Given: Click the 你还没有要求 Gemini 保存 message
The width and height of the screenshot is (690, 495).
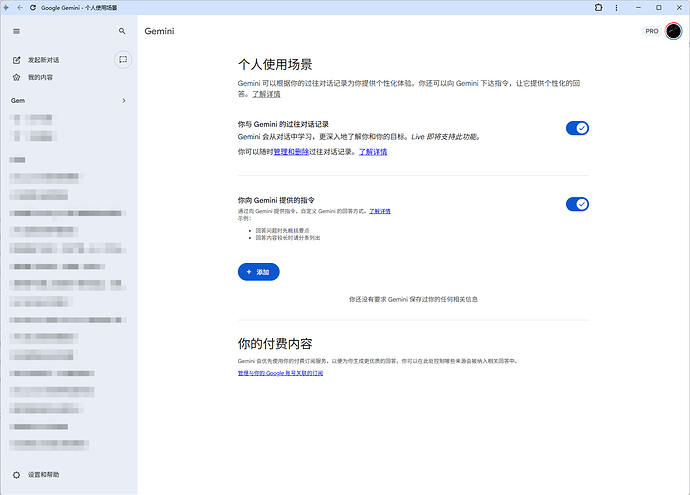Looking at the screenshot, I should pos(413,299).
